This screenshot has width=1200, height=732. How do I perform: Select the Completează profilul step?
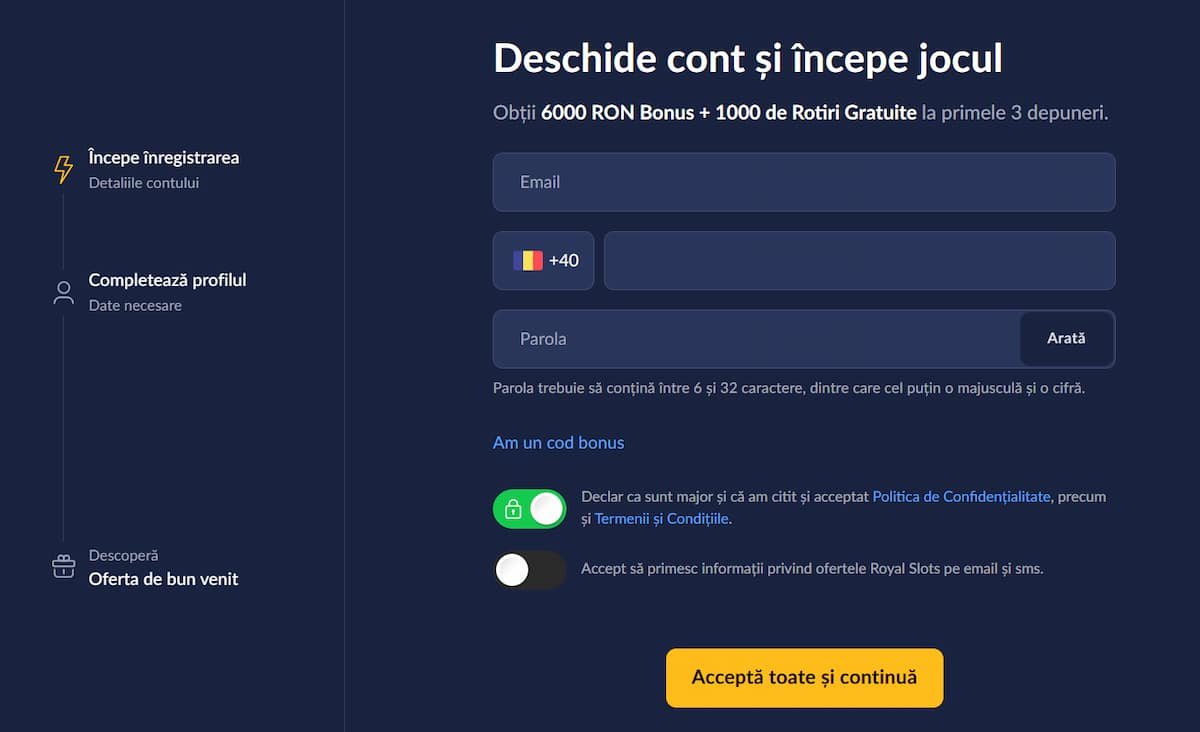tap(167, 280)
